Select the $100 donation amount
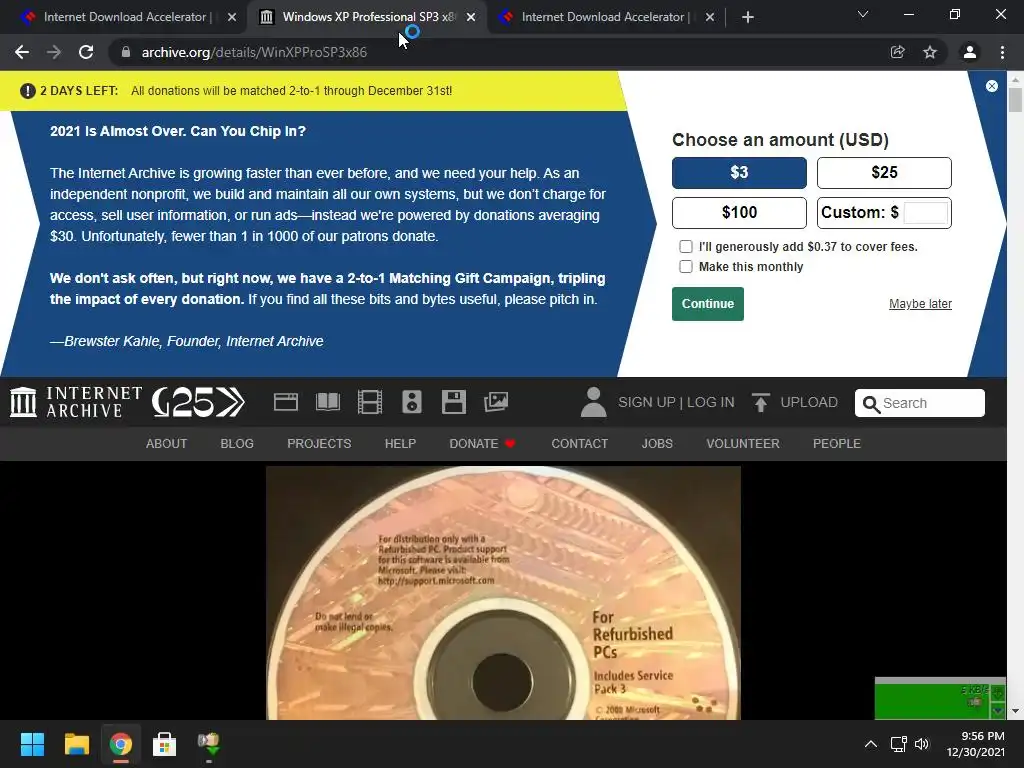 [x=739, y=212]
